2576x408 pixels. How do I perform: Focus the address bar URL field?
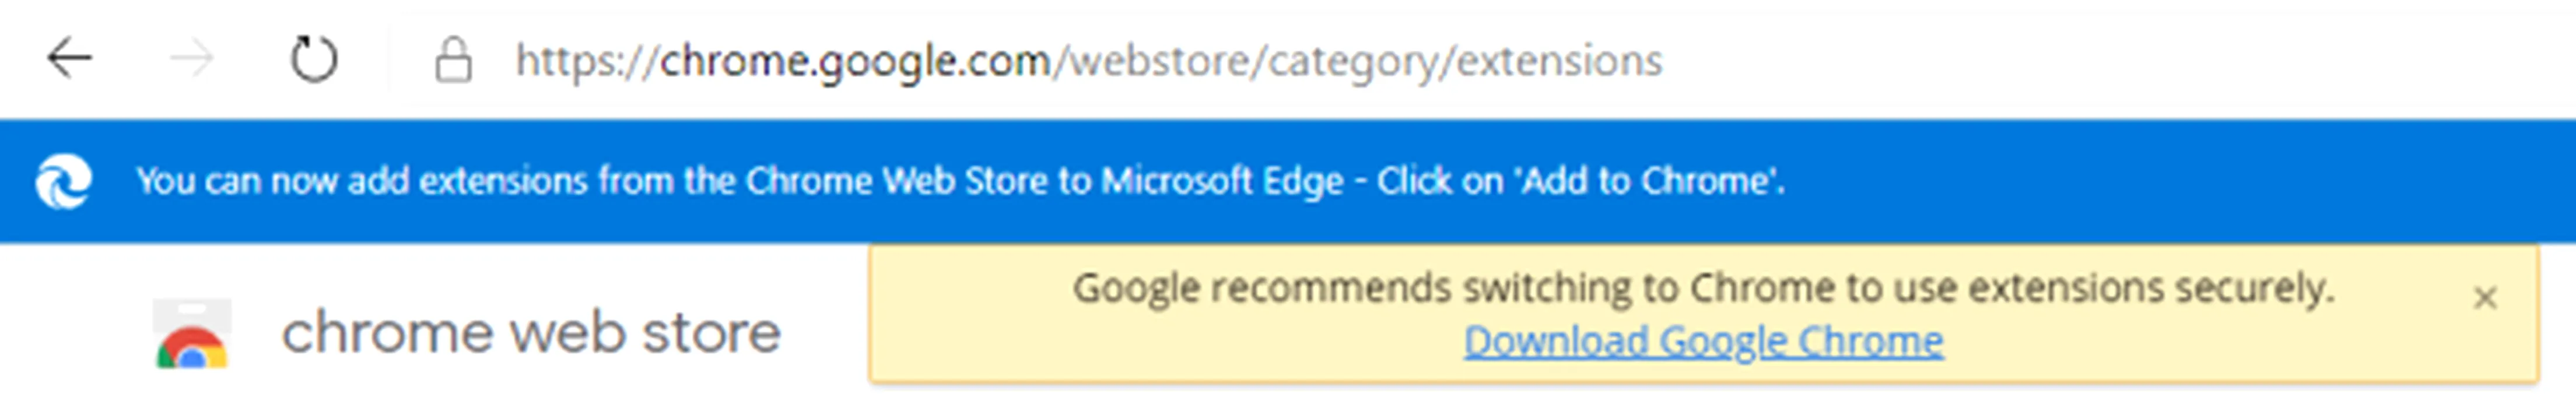[x=1088, y=61]
